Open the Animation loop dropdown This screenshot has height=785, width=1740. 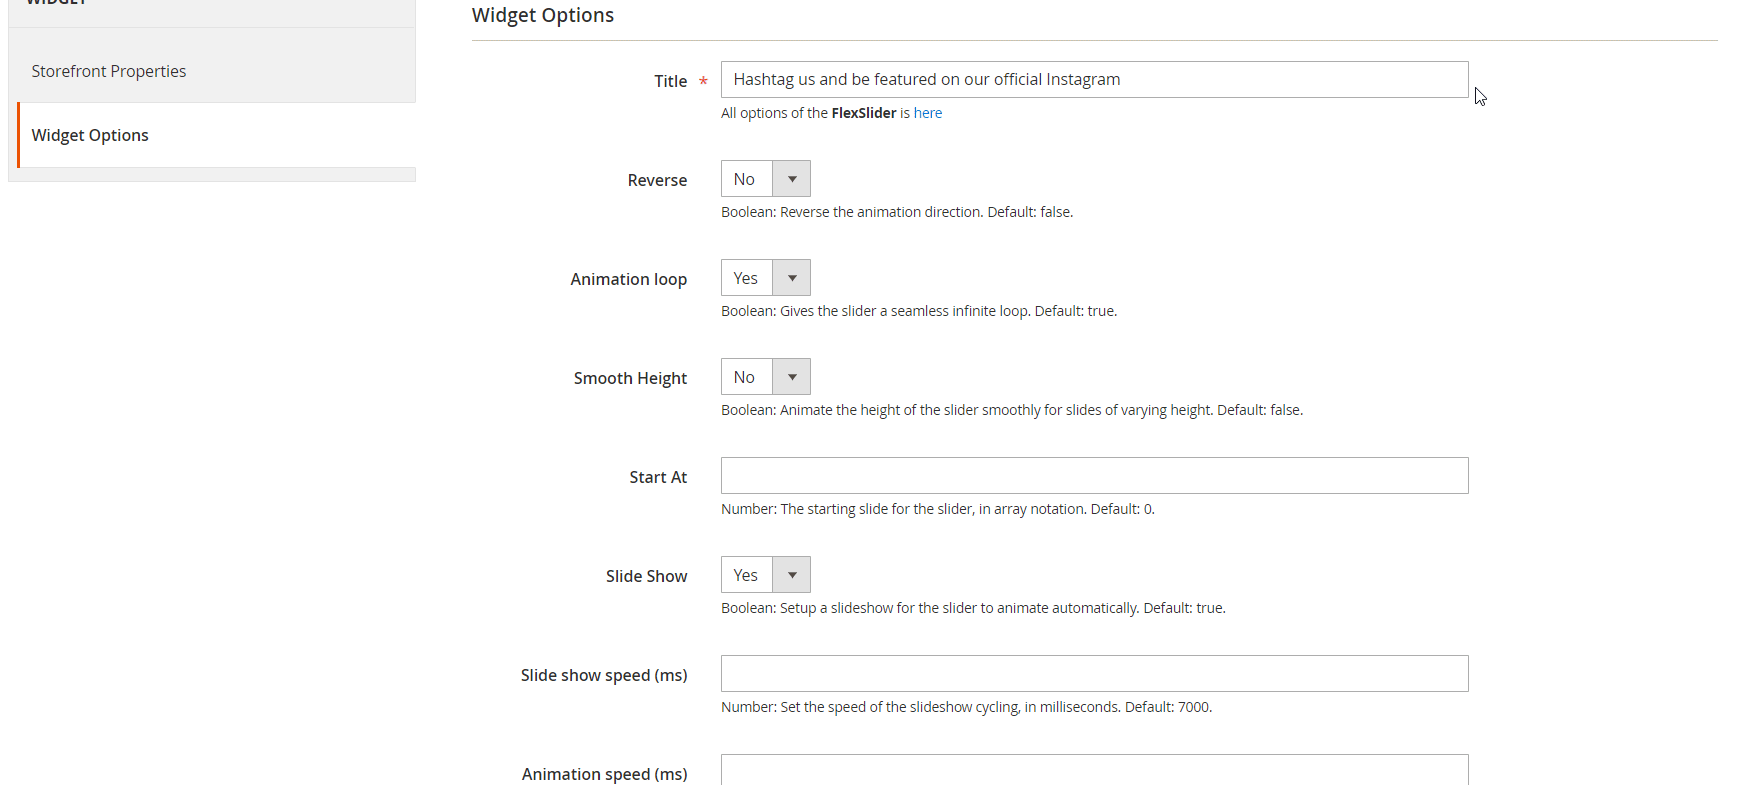tap(765, 278)
